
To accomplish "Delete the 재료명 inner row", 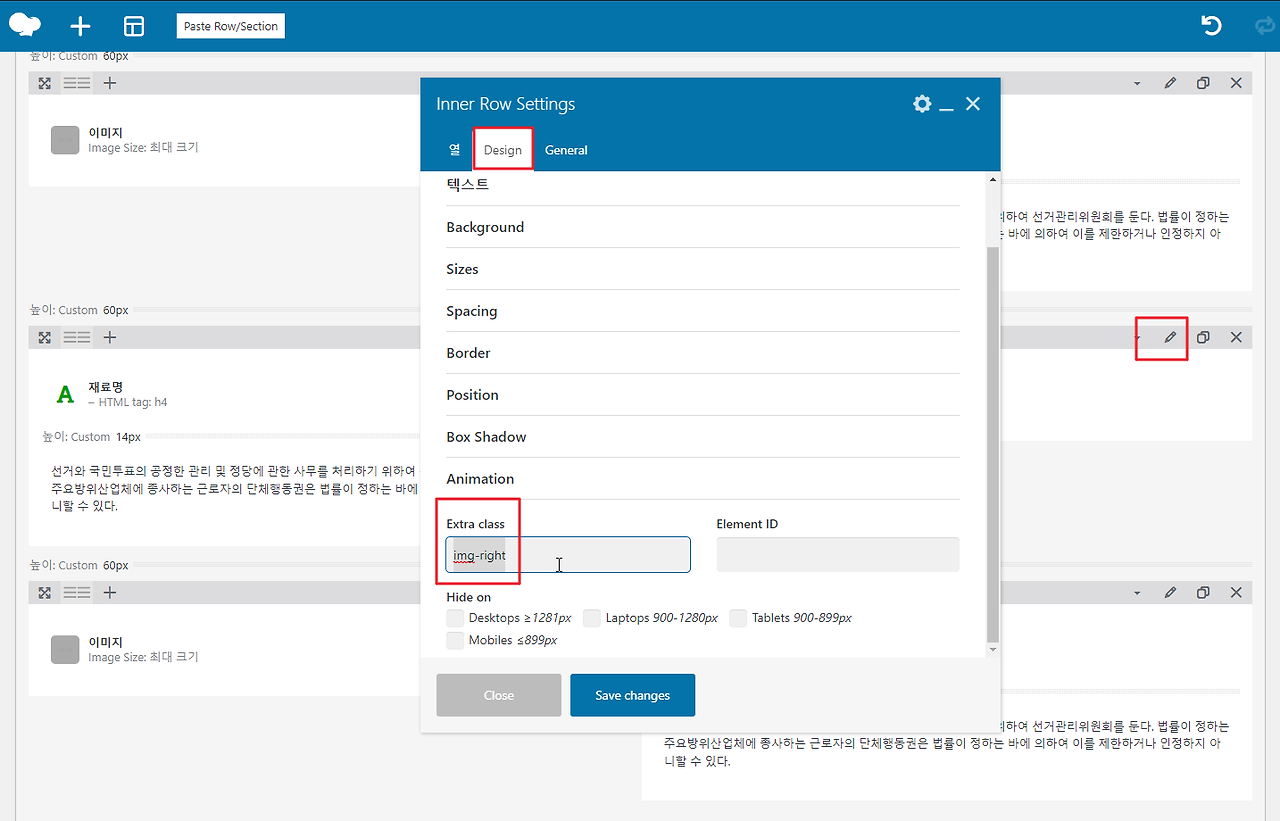I will [x=1236, y=337].
